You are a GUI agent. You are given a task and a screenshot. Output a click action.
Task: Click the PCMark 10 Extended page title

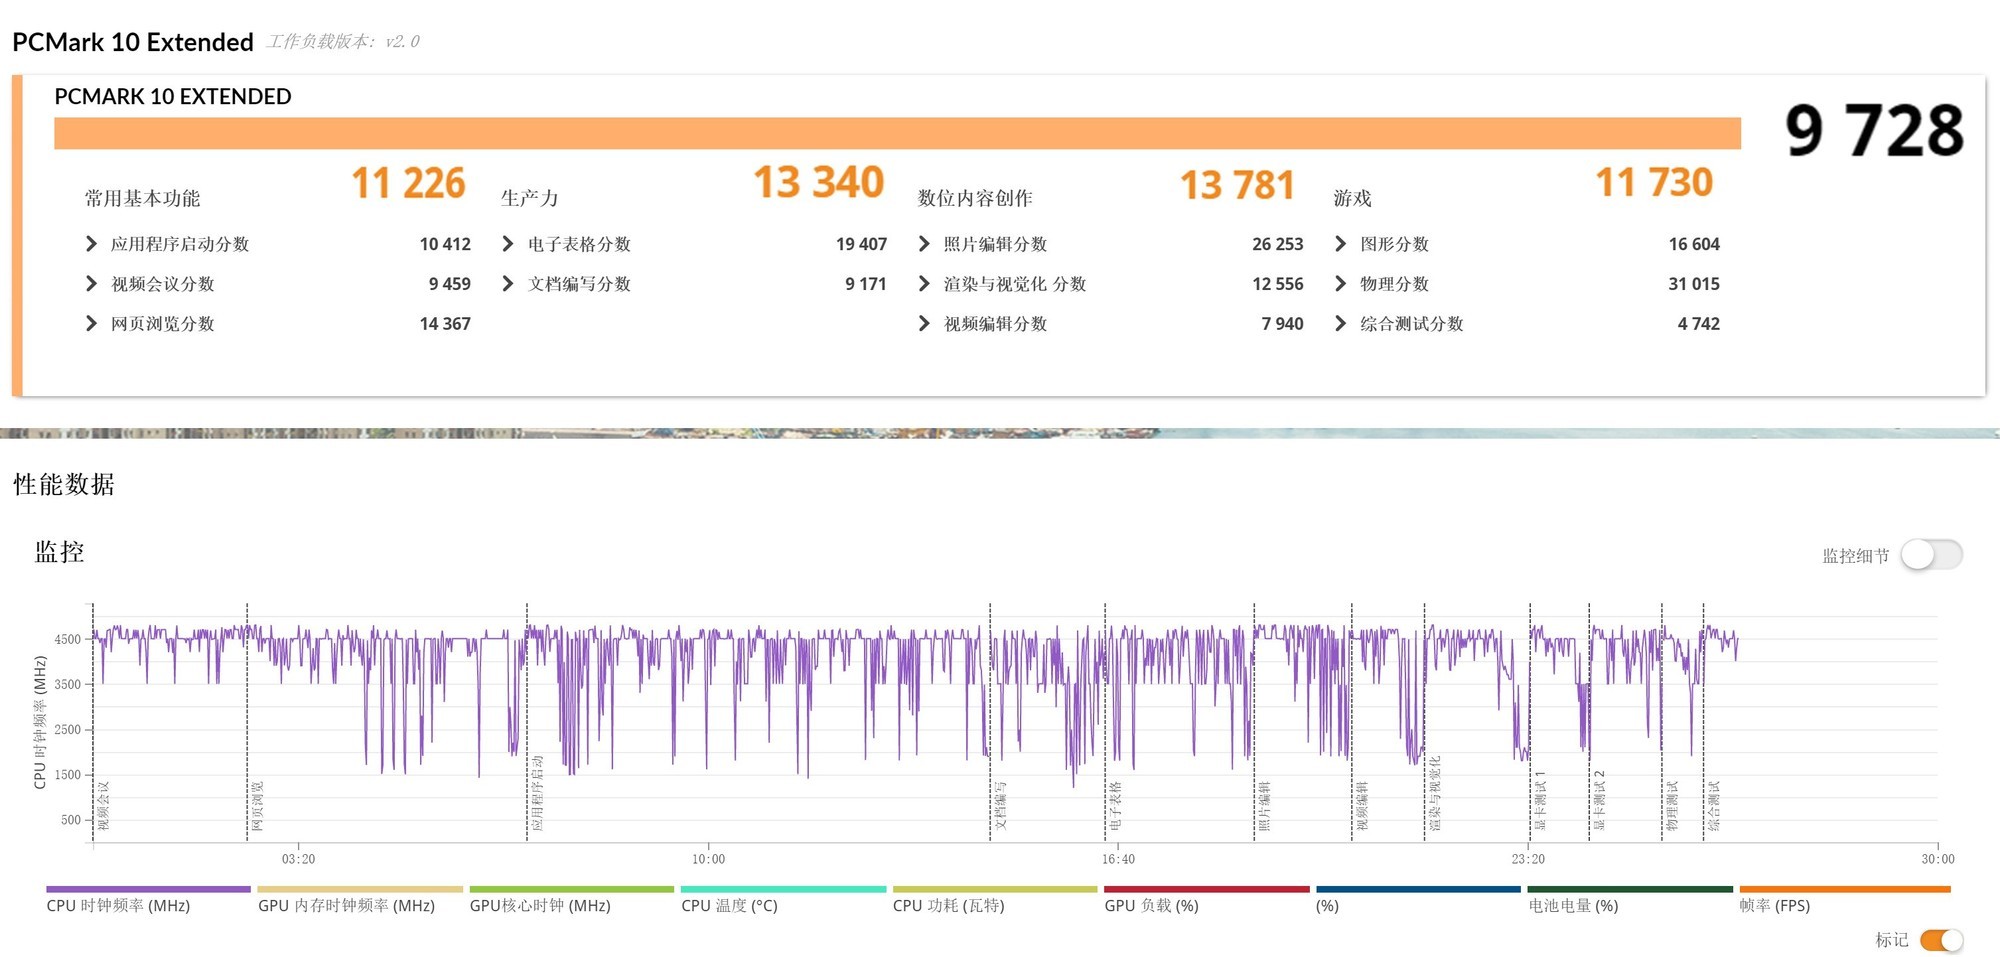click(x=131, y=42)
